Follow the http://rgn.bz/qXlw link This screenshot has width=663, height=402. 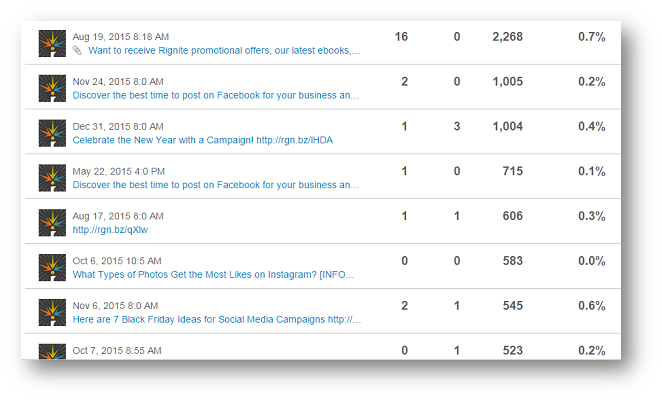click(x=110, y=230)
